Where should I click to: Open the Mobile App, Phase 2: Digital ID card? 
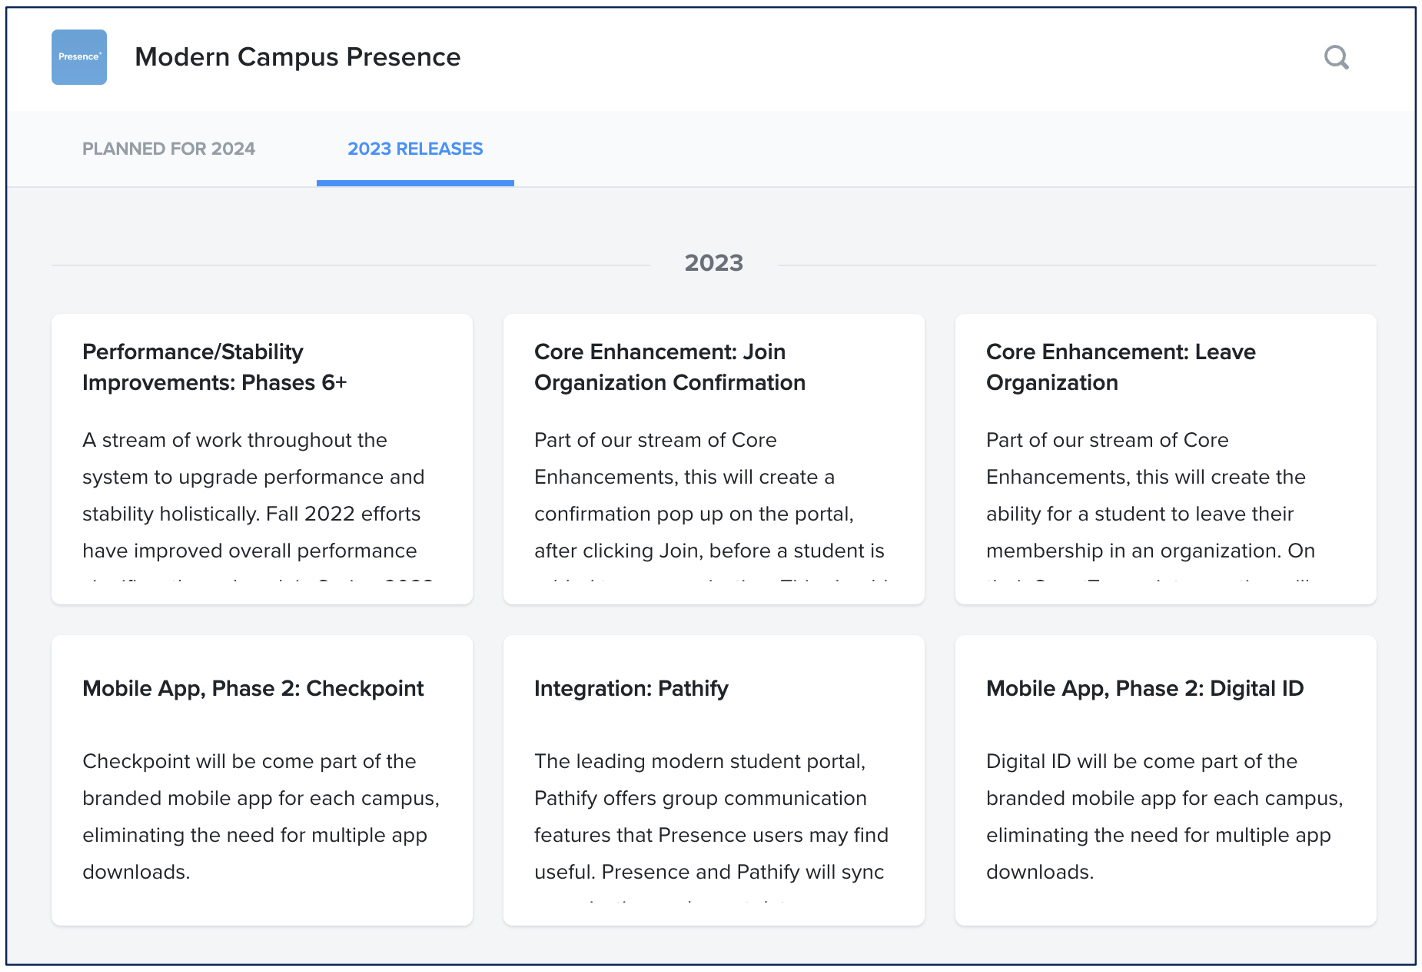1165,780
